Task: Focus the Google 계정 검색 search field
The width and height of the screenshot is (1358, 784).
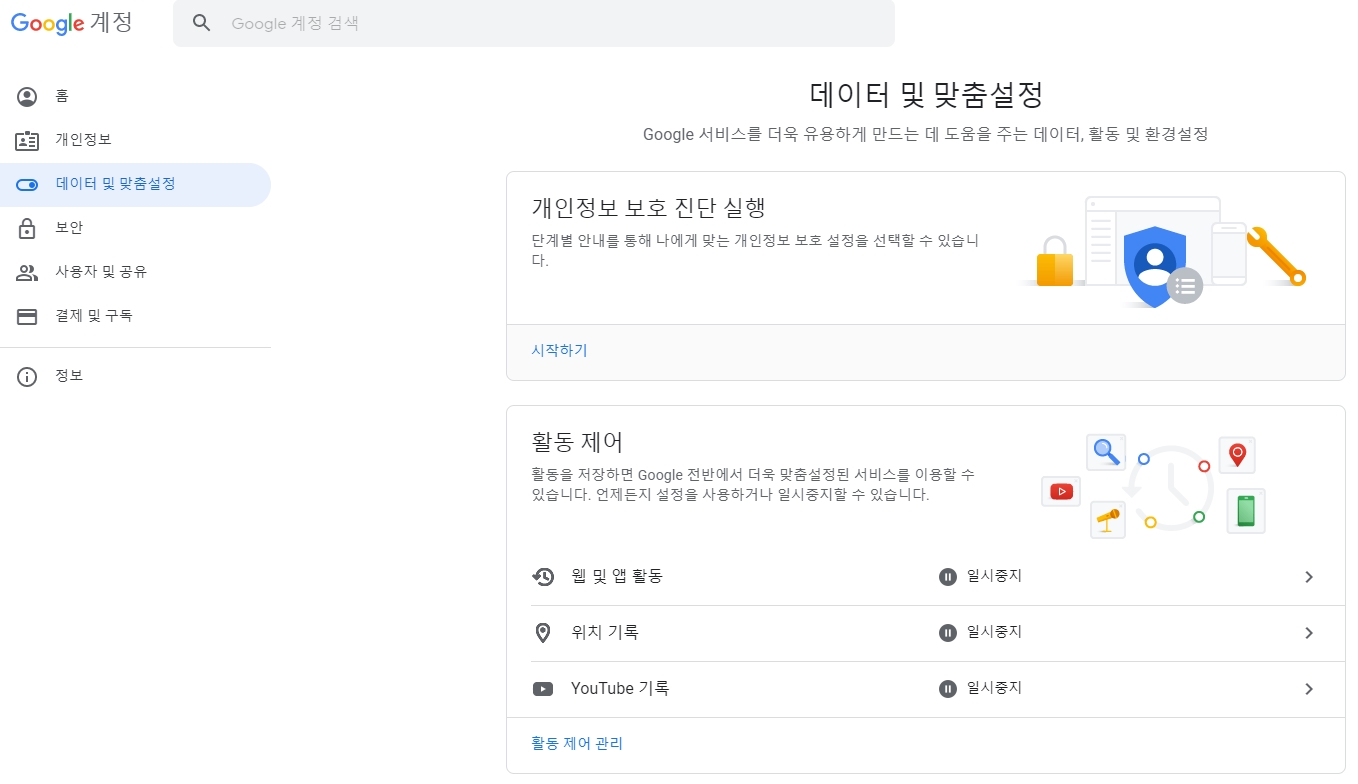Action: click(533, 23)
